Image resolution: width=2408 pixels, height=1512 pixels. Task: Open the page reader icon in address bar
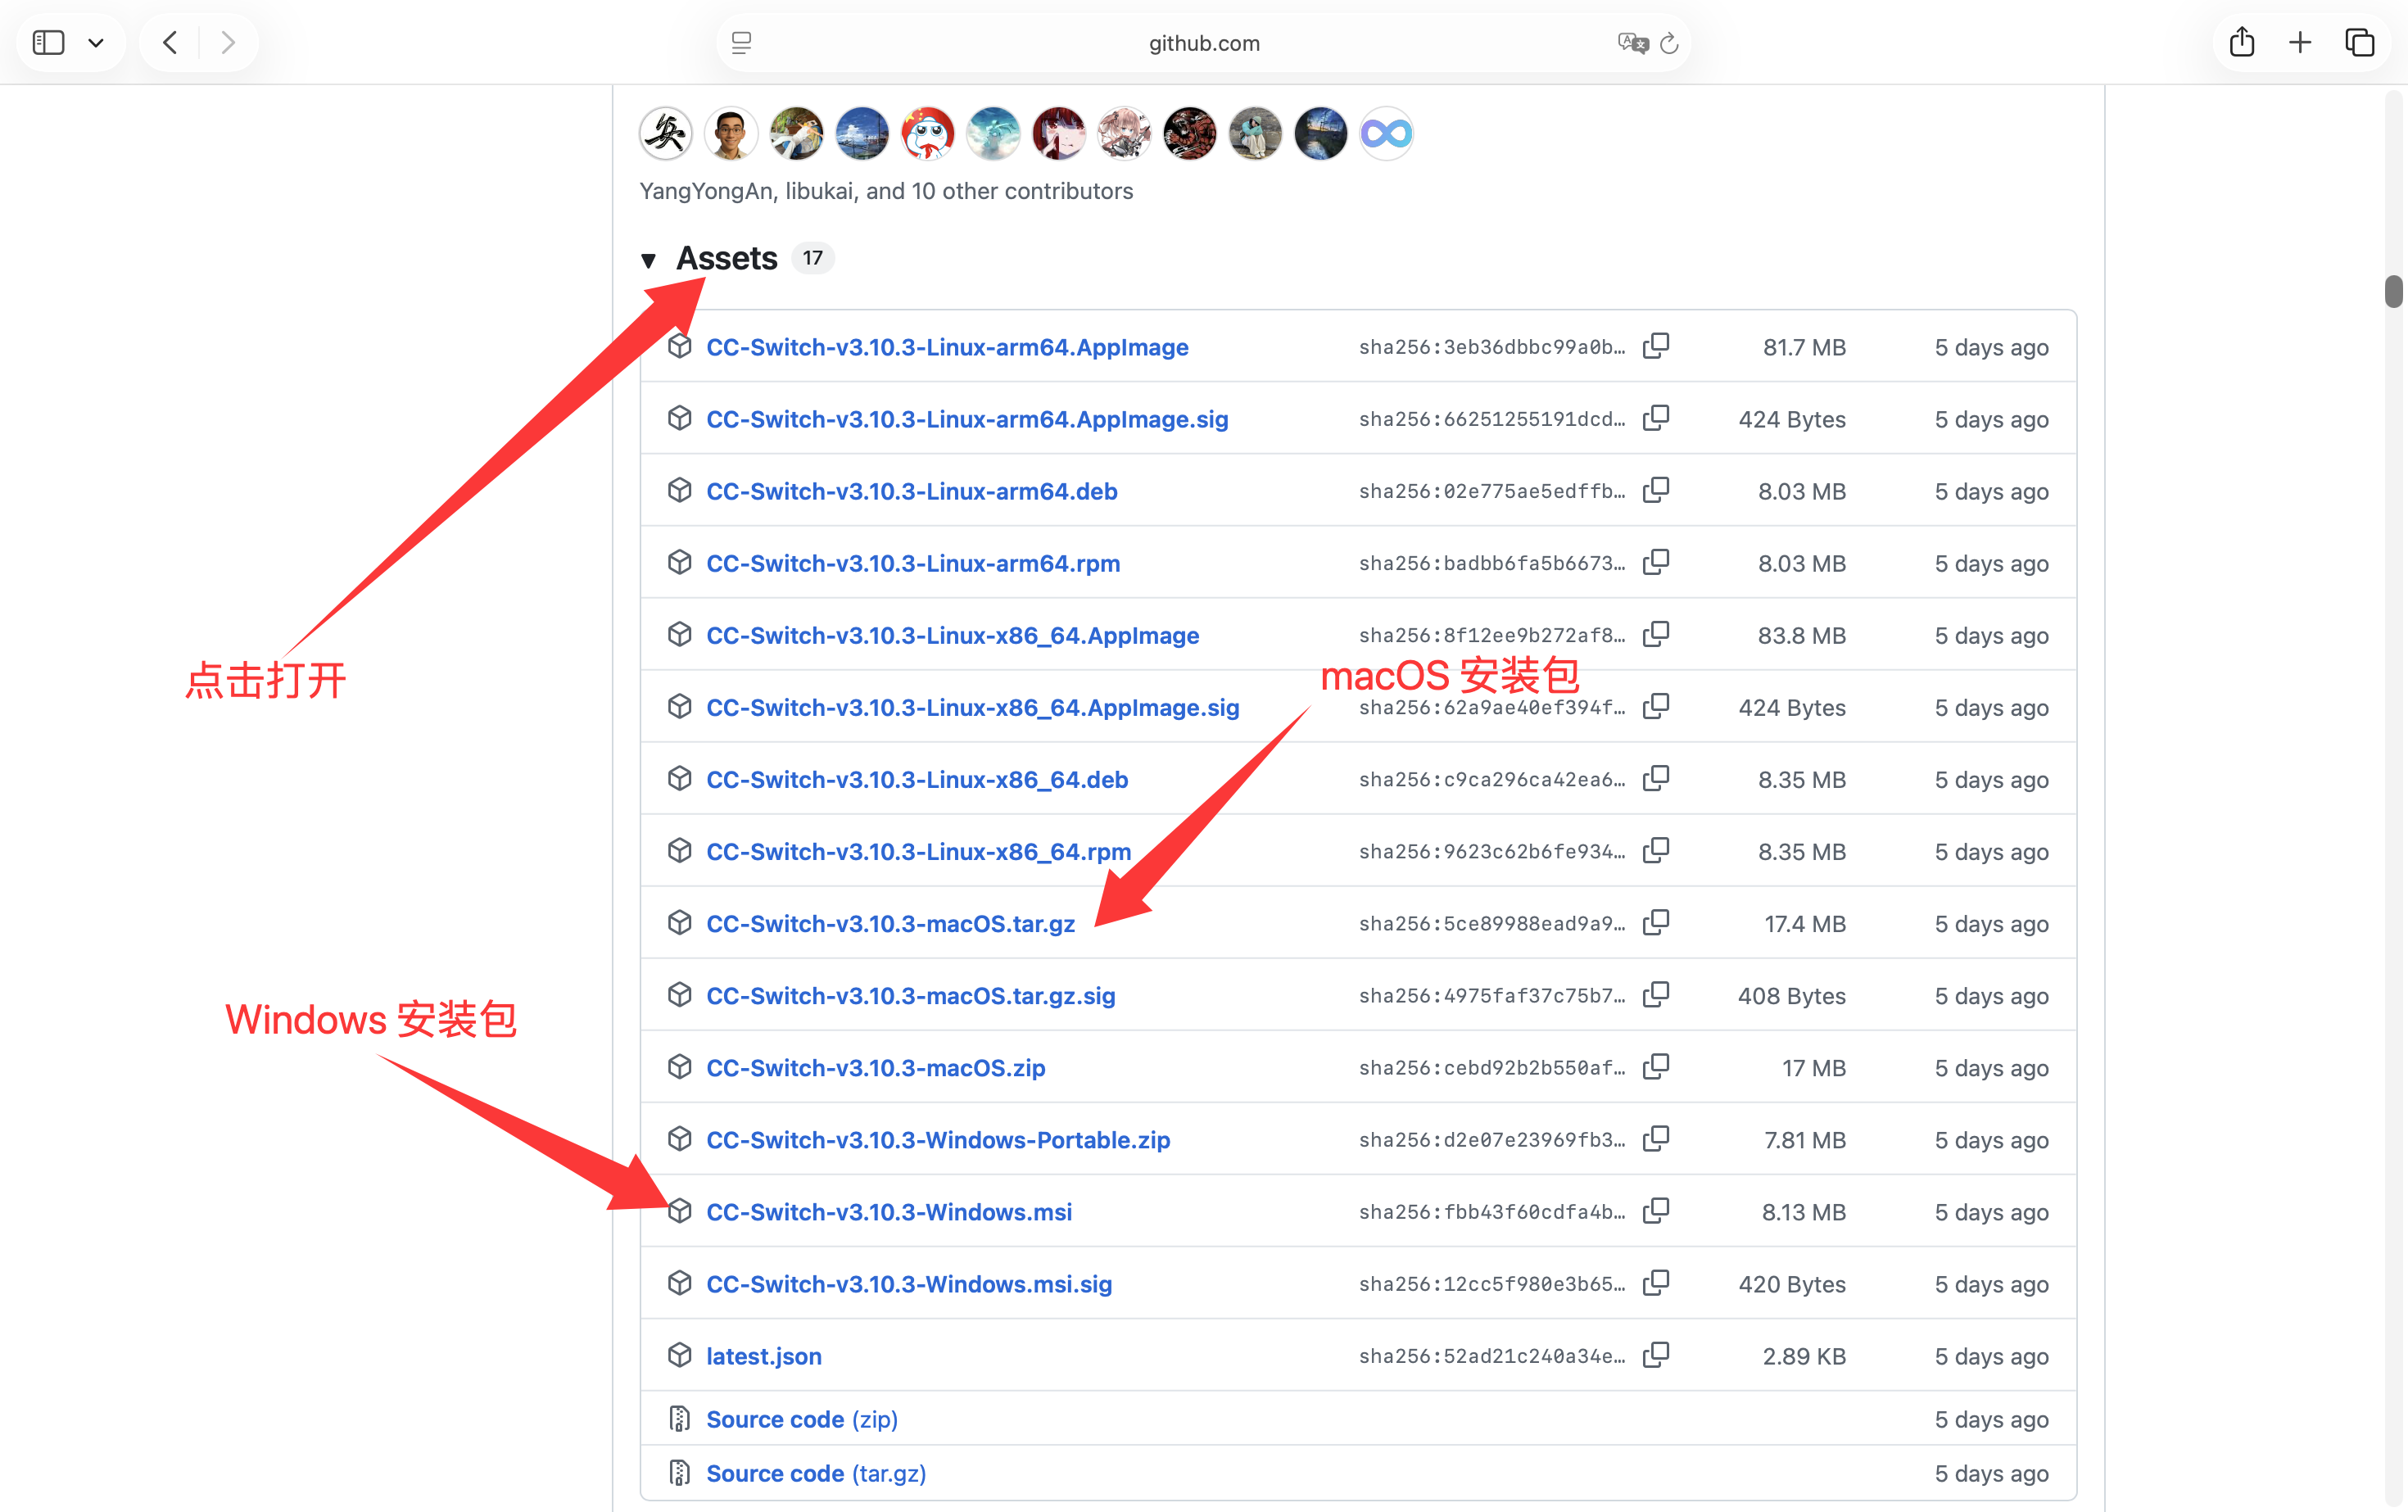tap(741, 43)
